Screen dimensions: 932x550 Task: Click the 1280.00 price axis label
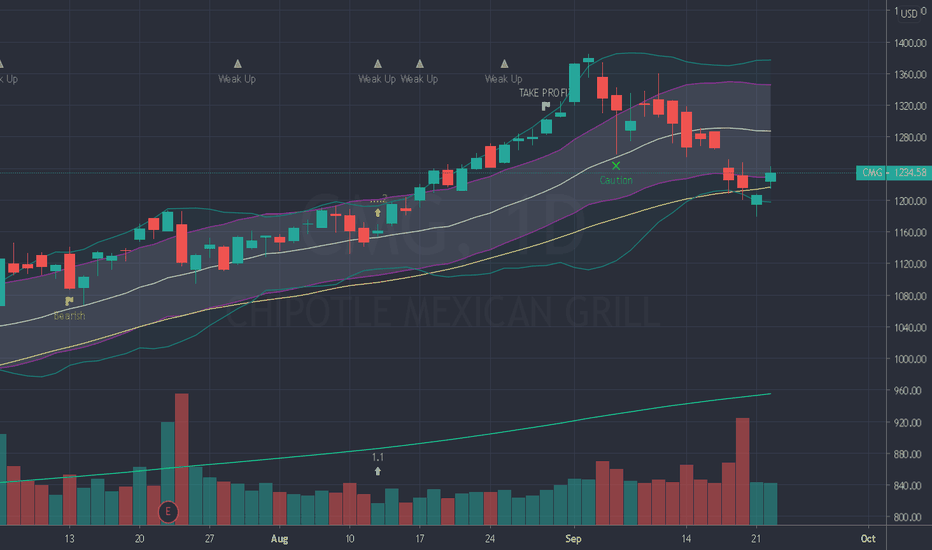pos(910,137)
